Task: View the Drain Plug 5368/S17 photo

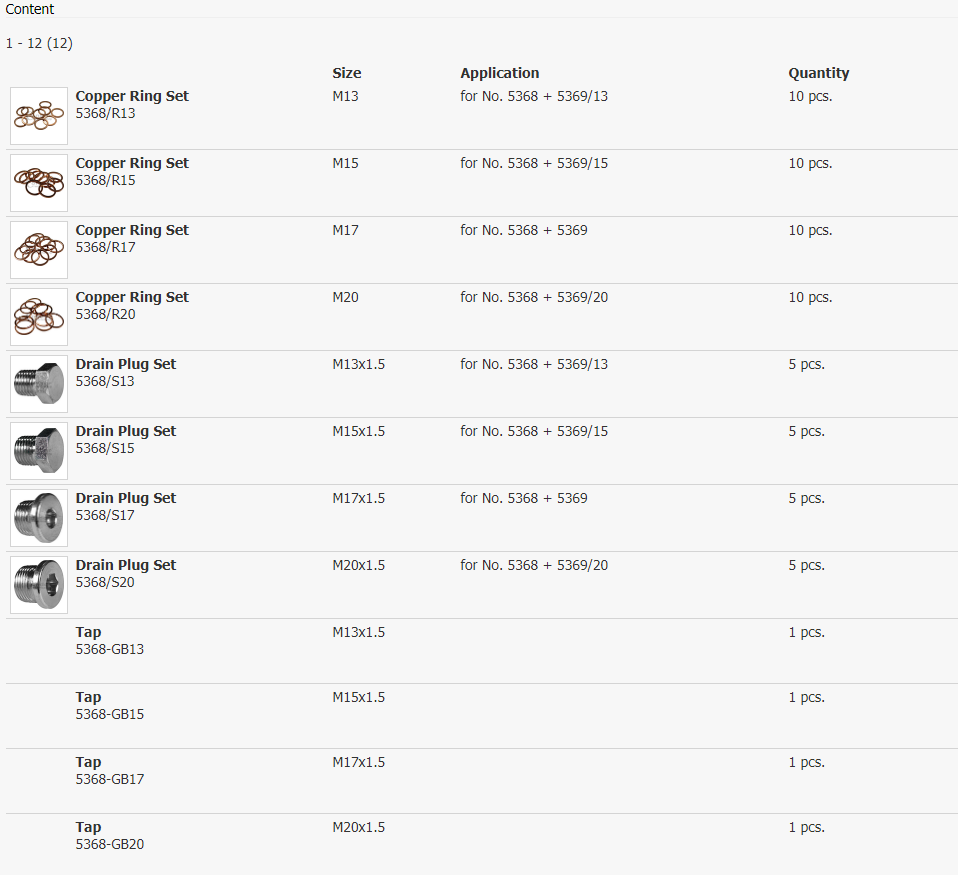Action: point(38,518)
